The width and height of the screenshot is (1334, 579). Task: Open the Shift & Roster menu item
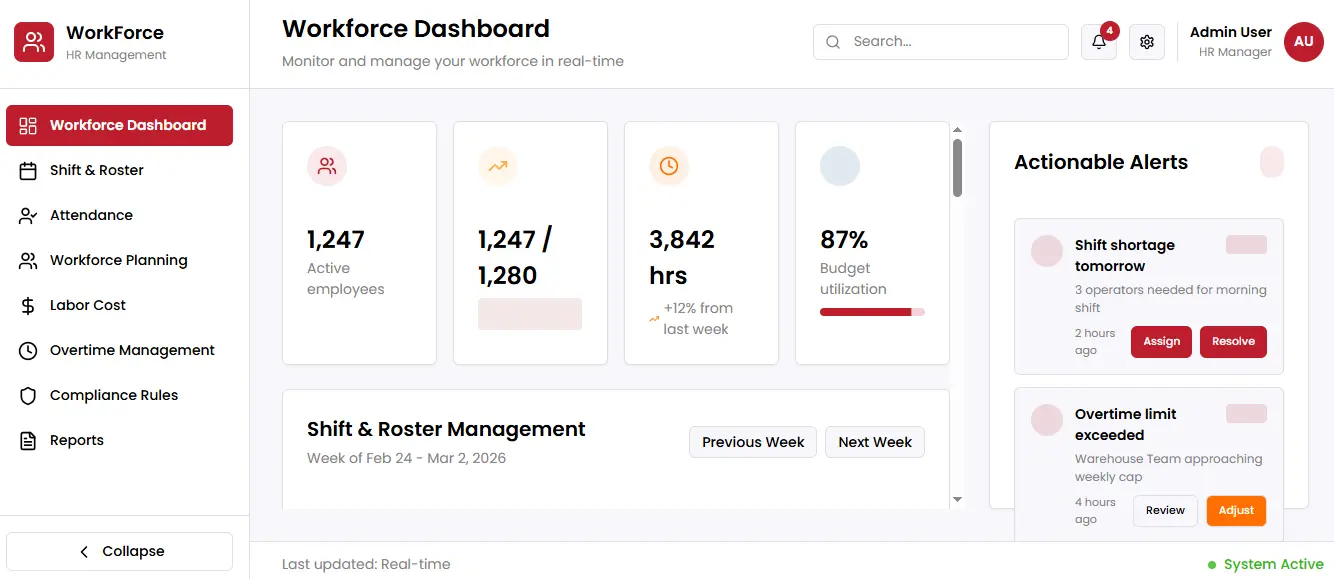click(x=96, y=170)
